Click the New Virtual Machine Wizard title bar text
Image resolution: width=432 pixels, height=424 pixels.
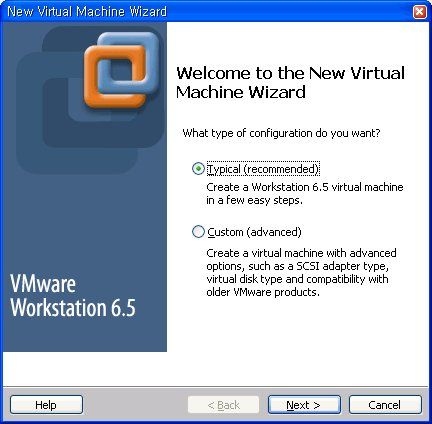(x=87, y=12)
